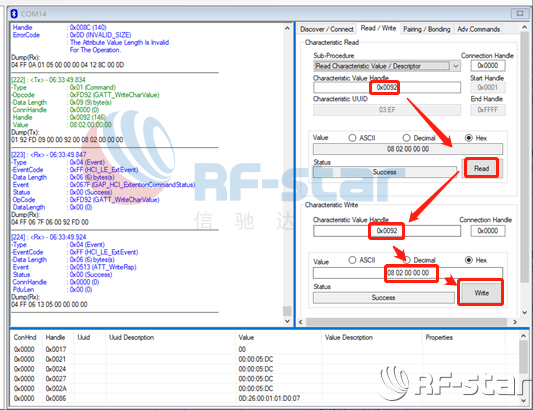
Task: Select ASCII radio in Characteristic Write
Action: click(353, 260)
